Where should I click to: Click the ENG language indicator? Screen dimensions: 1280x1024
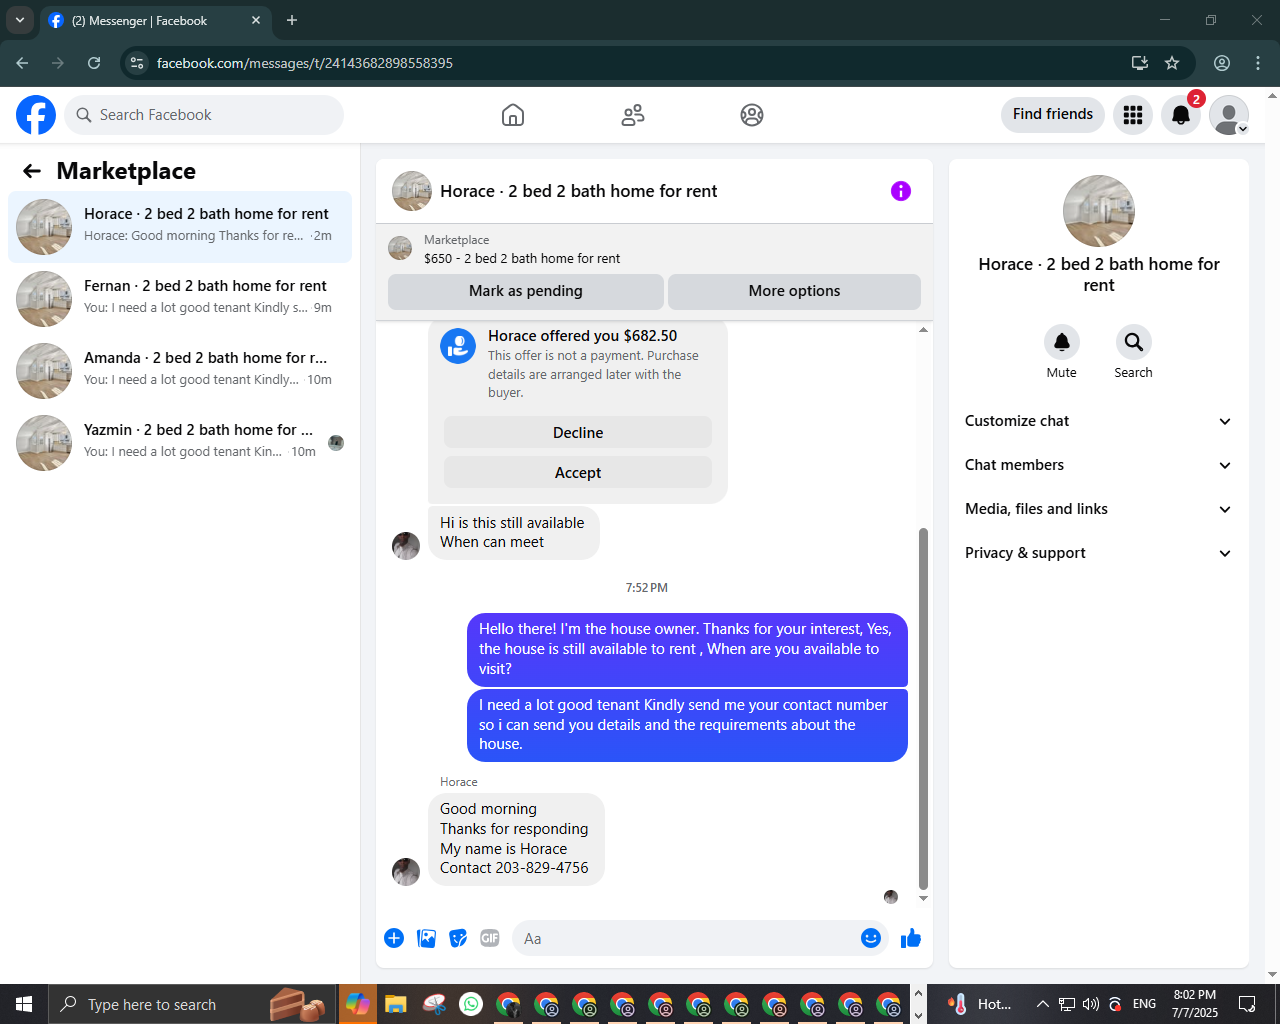pyautogui.click(x=1145, y=1004)
